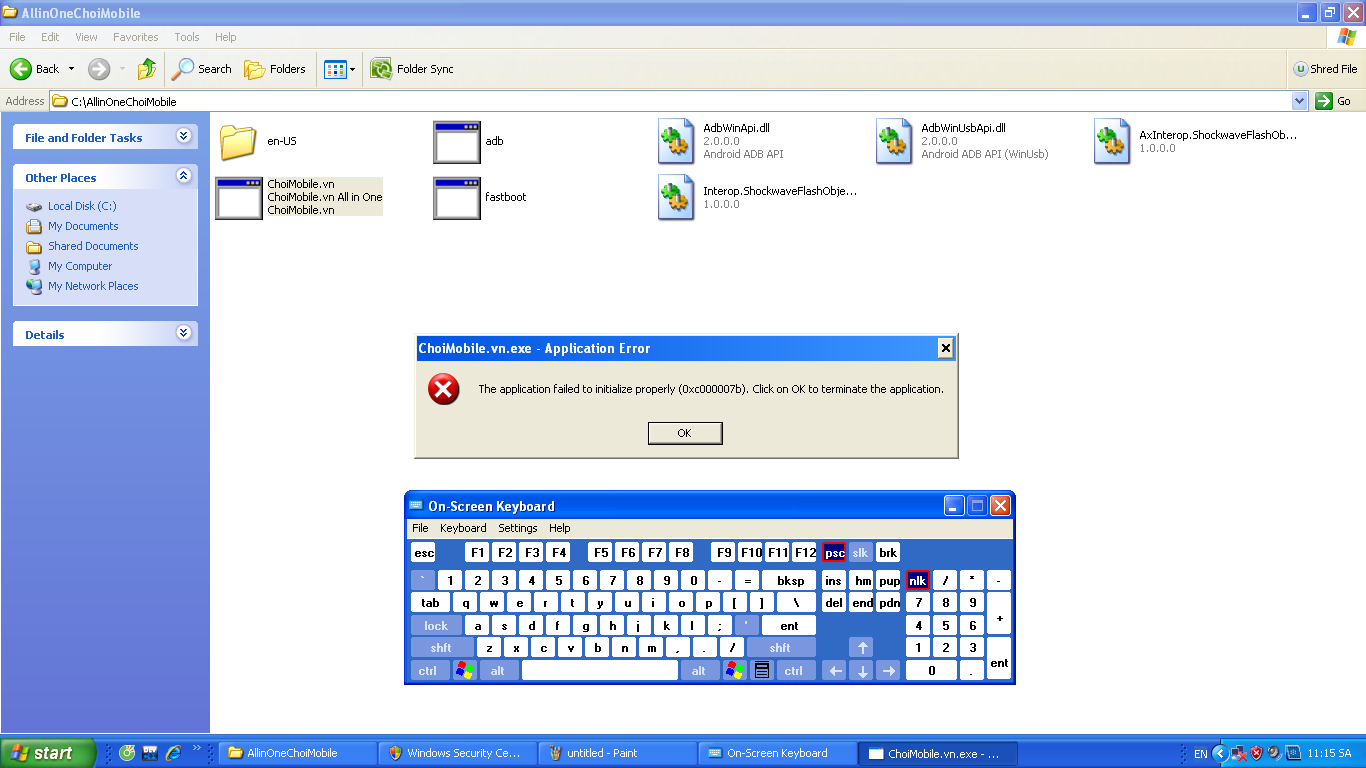
Task: Toggle the right shft key
Action: [780, 648]
